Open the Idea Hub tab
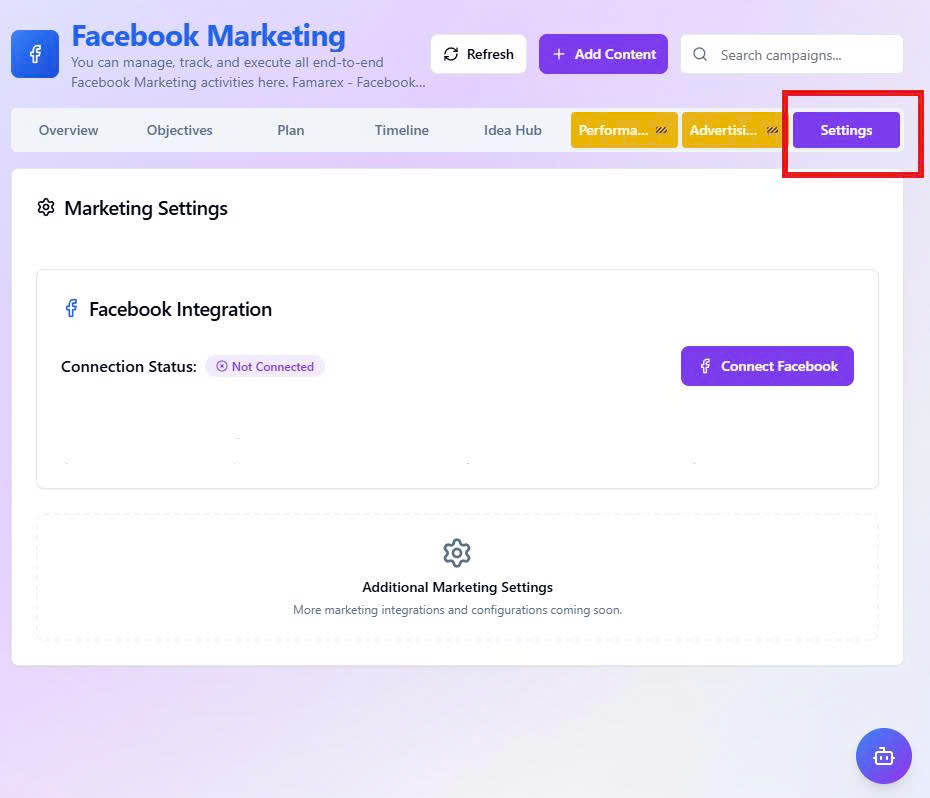 pyautogui.click(x=513, y=130)
